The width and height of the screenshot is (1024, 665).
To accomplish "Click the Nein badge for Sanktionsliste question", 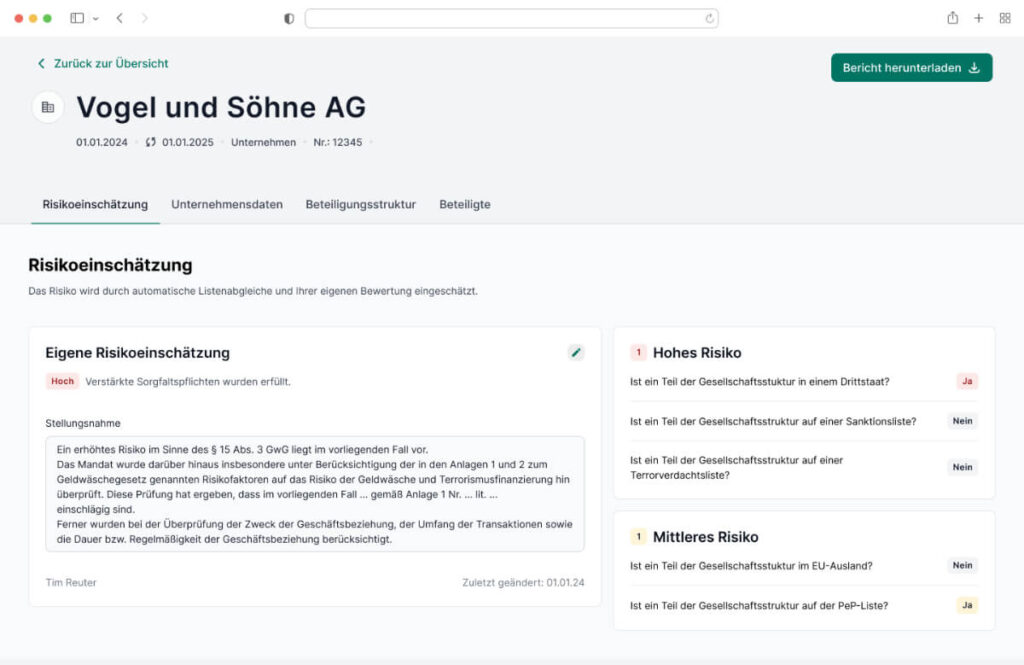I will (x=963, y=421).
